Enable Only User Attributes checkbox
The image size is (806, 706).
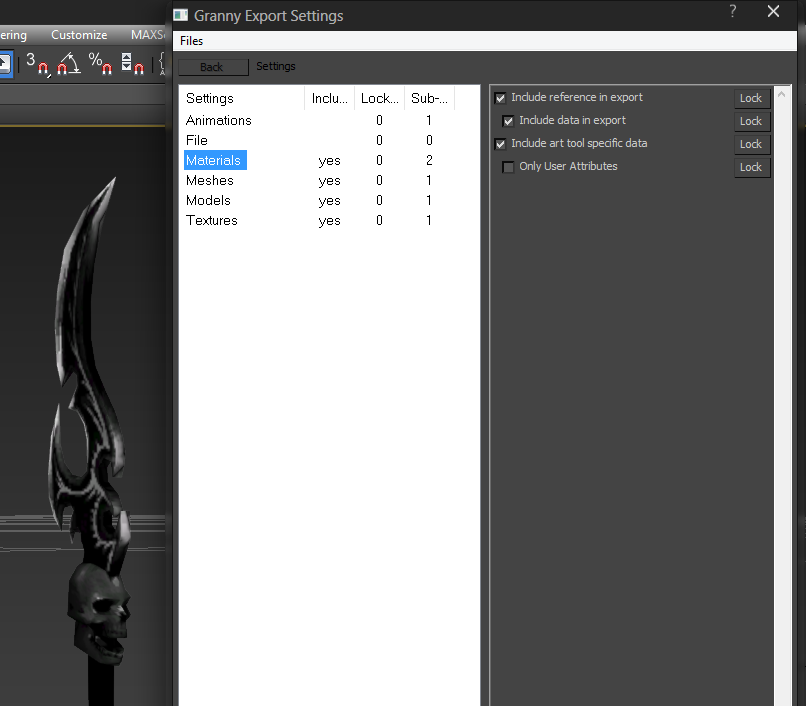508,167
